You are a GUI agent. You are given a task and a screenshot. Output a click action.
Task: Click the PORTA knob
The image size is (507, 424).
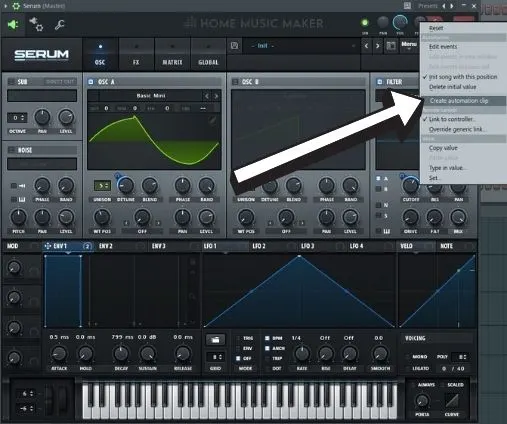pos(422,401)
